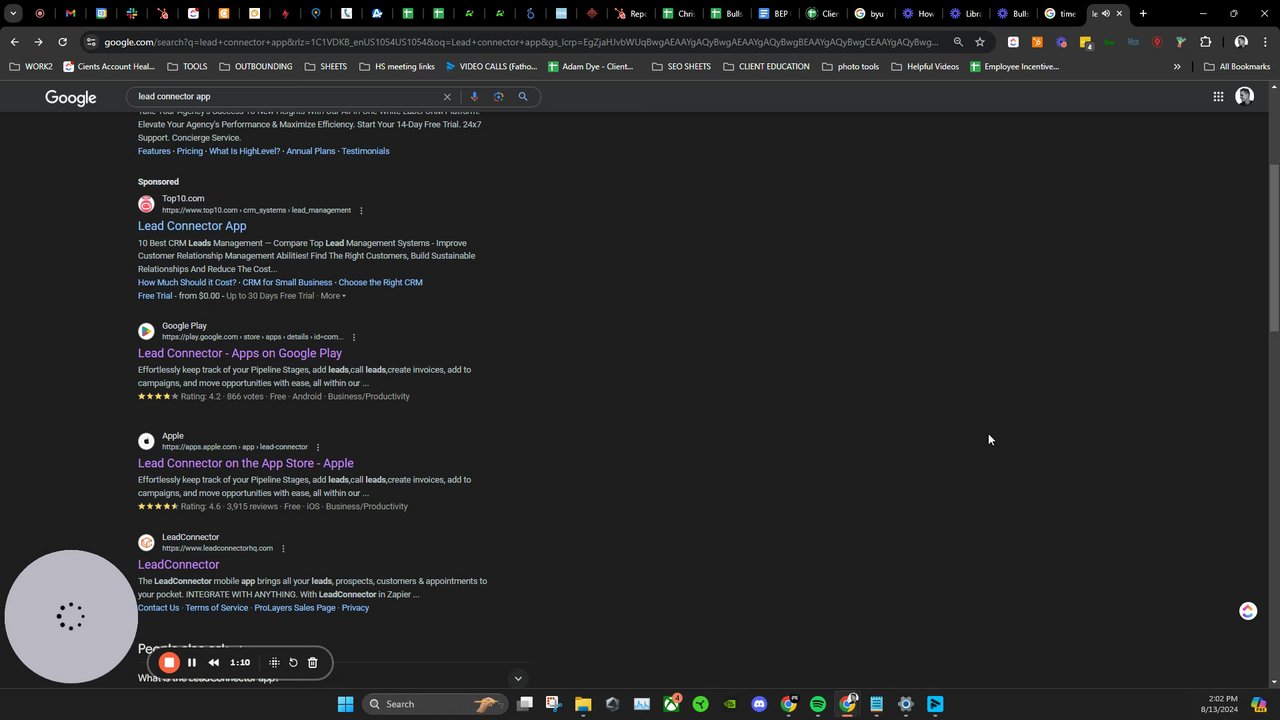Open Copilot in the system tray

tap(1259, 704)
